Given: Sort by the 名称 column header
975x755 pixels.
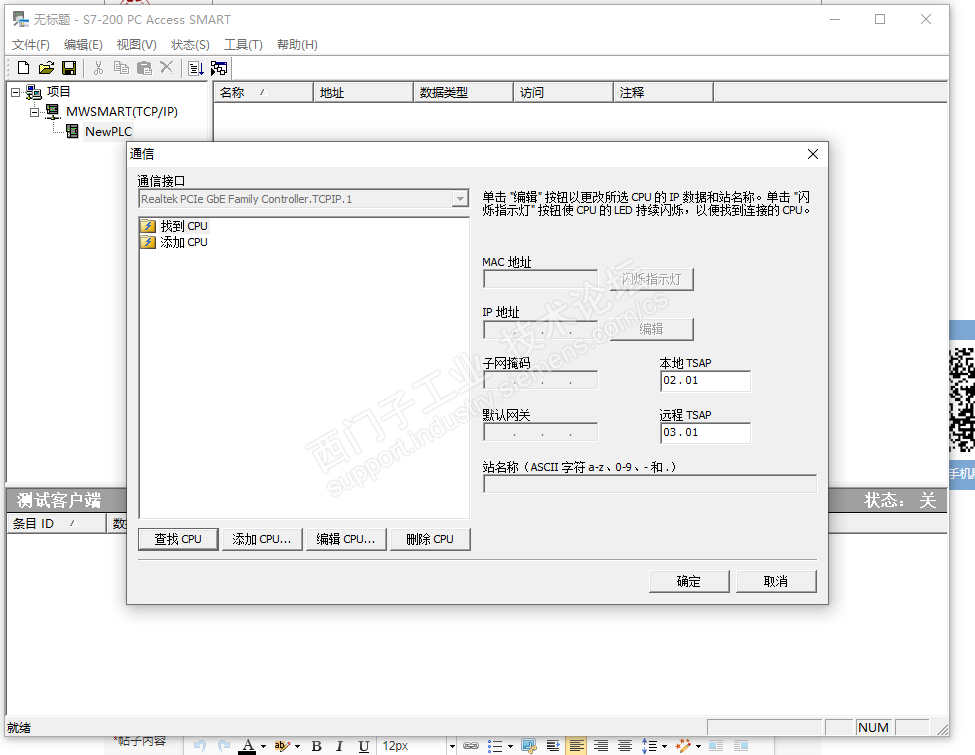Looking at the screenshot, I should pos(263,93).
